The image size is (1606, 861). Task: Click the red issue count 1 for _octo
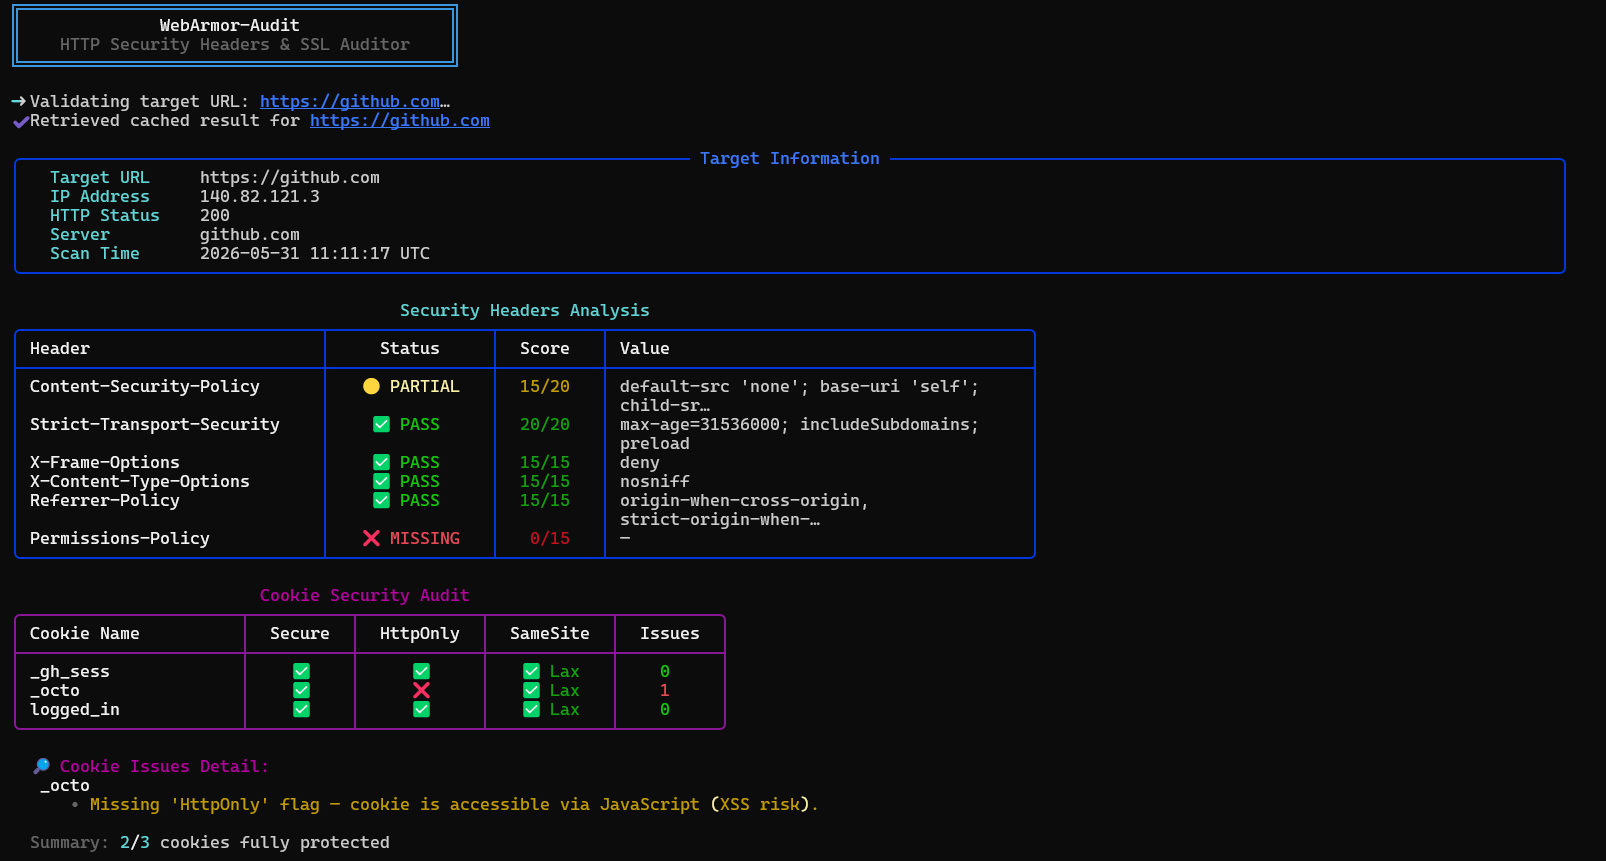pyautogui.click(x=665, y=690)
